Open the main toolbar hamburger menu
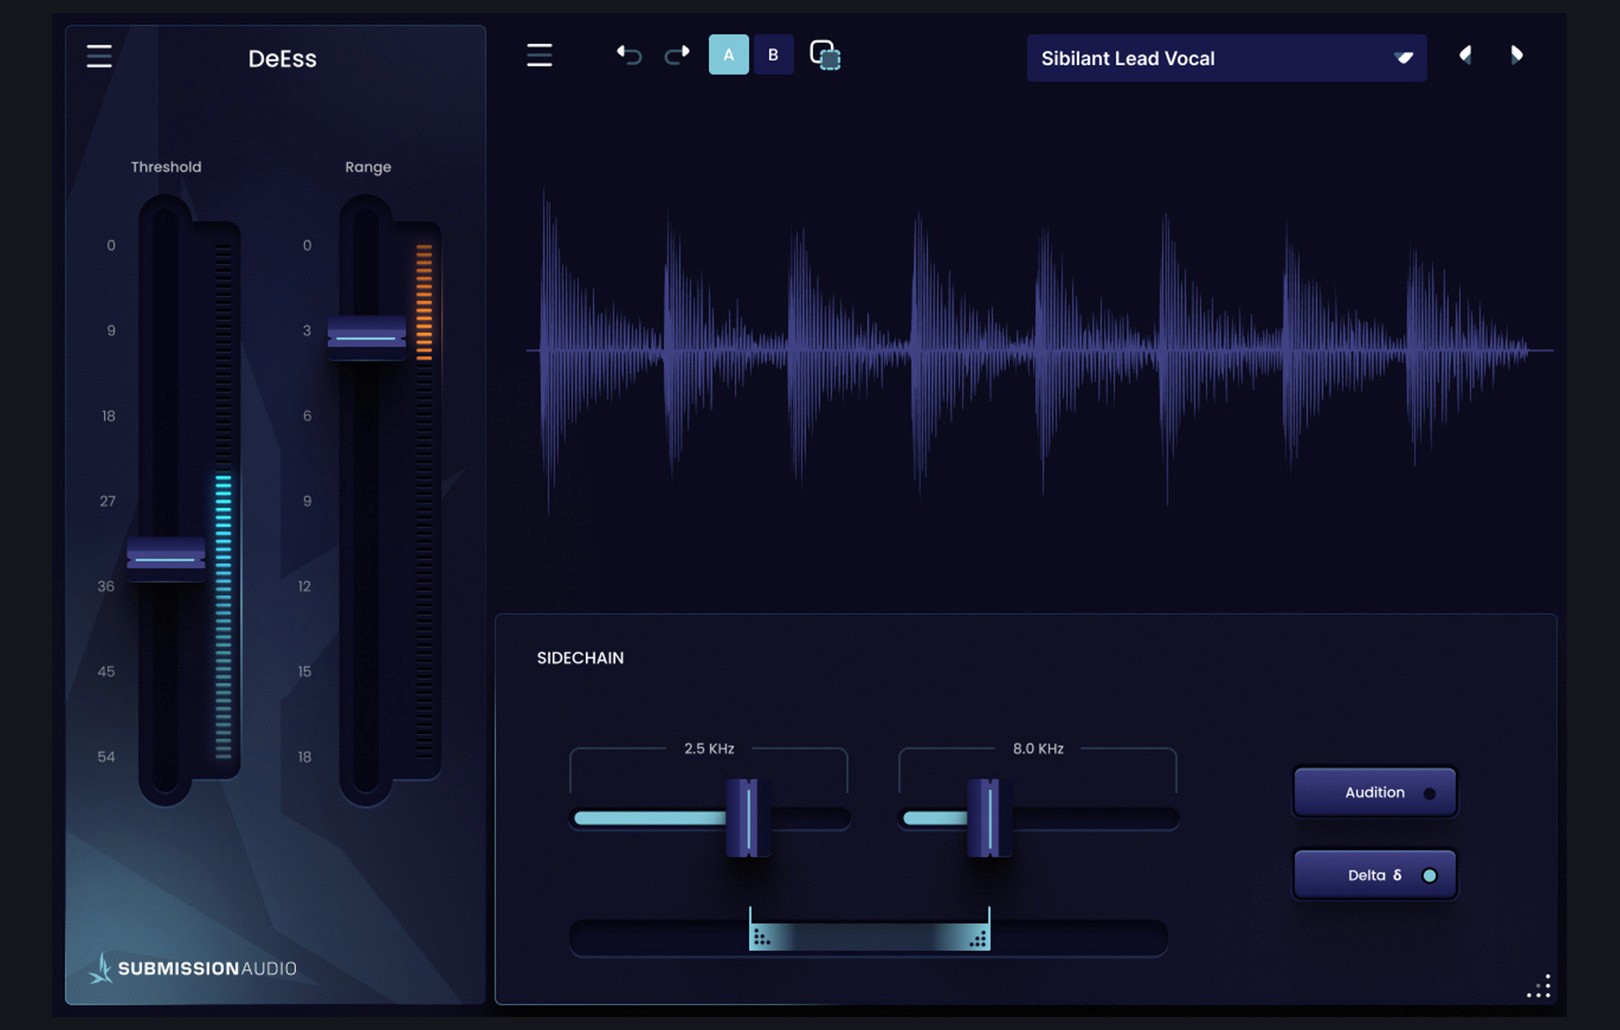Image resolution: width=1620 pixels, height=1030 pixels. pyautogui.click(x=539, y=56)
